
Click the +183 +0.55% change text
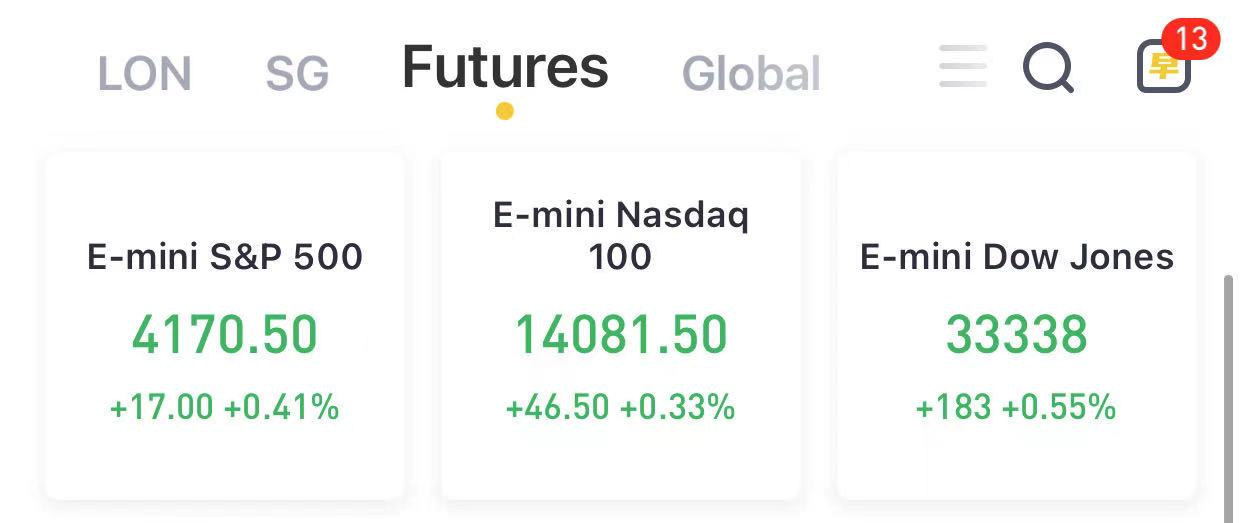1017,407
